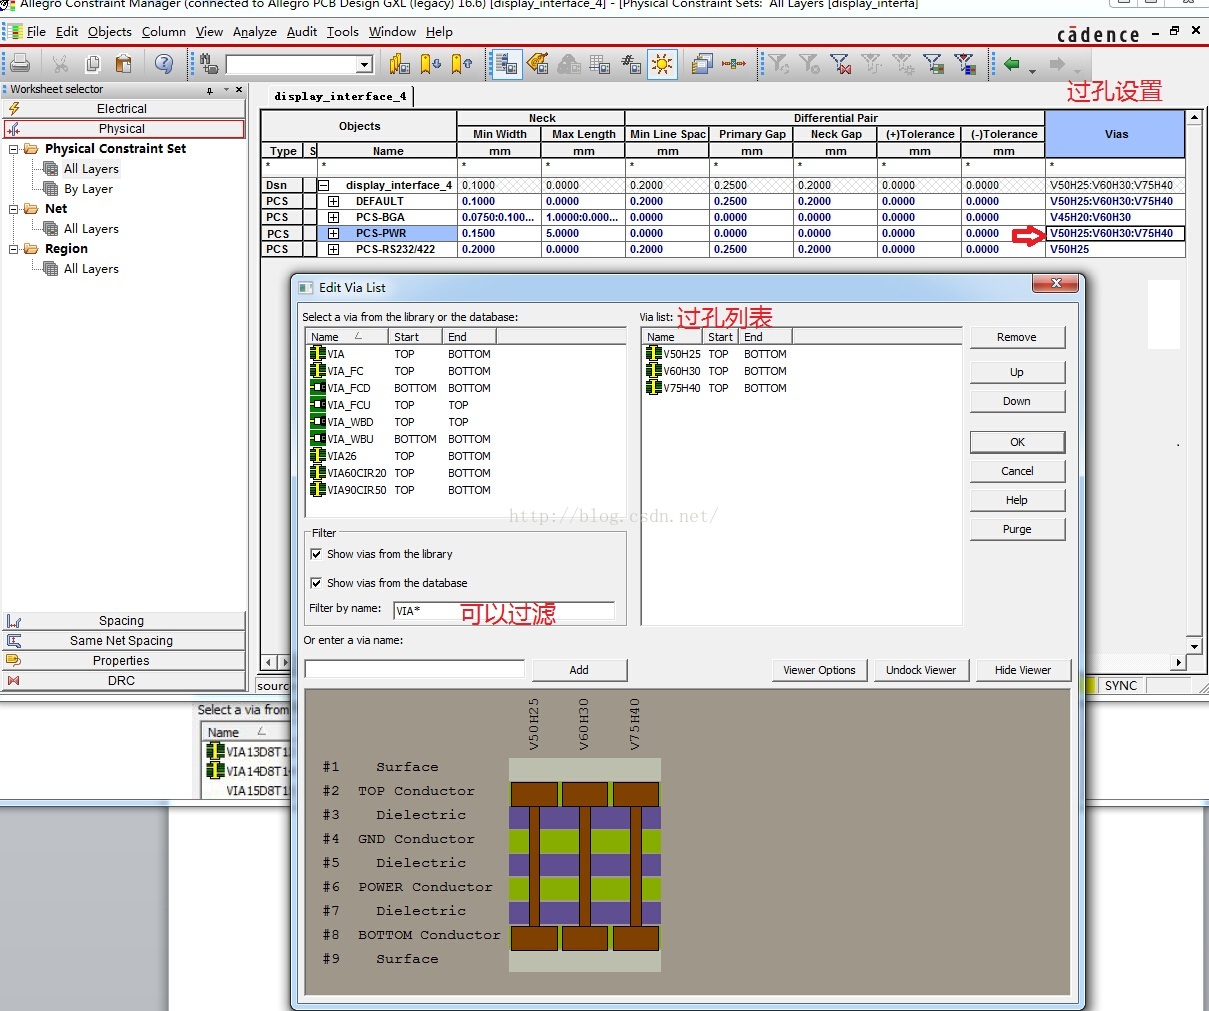
Task: Click the pencil edit worksheet icon
Action: (538, 64)
